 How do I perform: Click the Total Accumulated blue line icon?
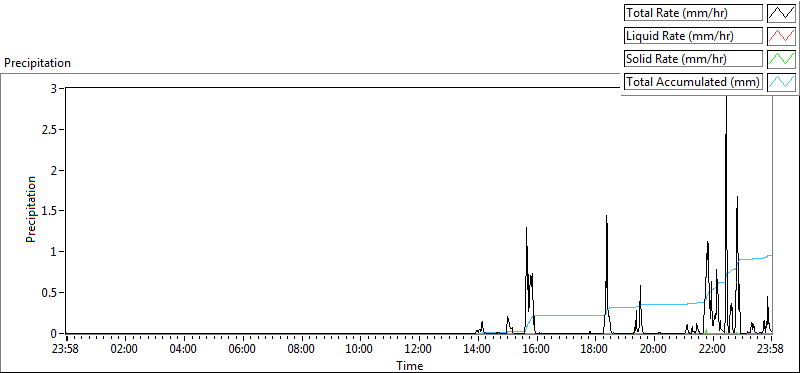781,82
